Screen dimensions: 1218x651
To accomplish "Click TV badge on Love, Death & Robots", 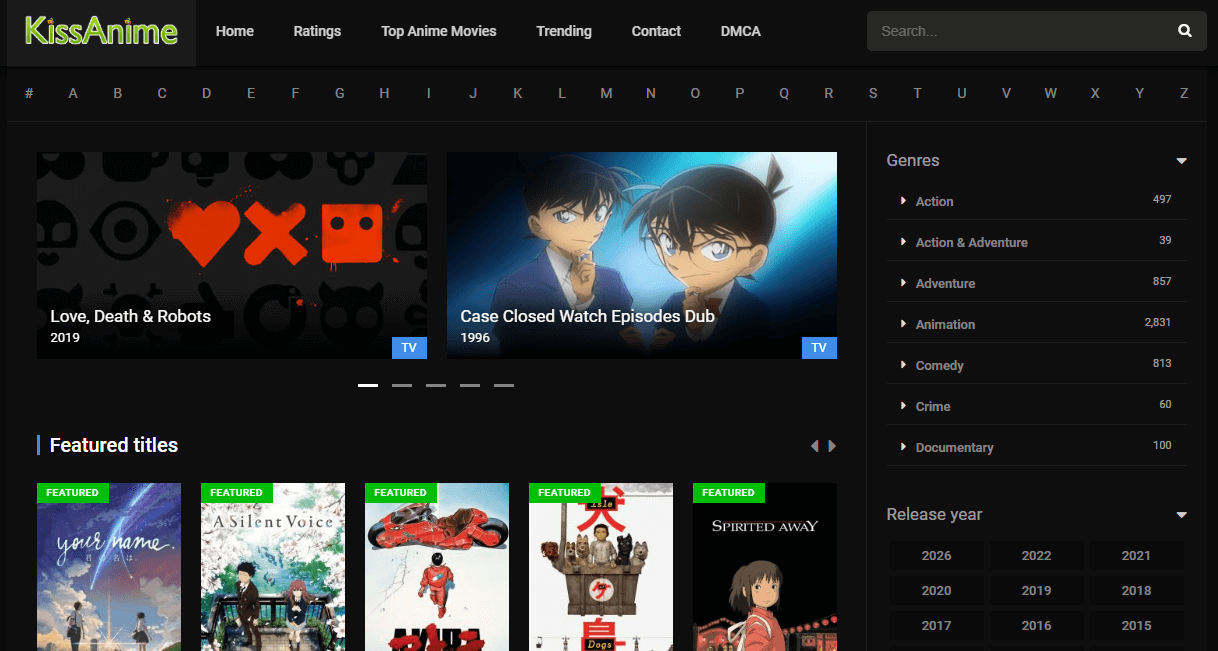I will coord(409,348).
